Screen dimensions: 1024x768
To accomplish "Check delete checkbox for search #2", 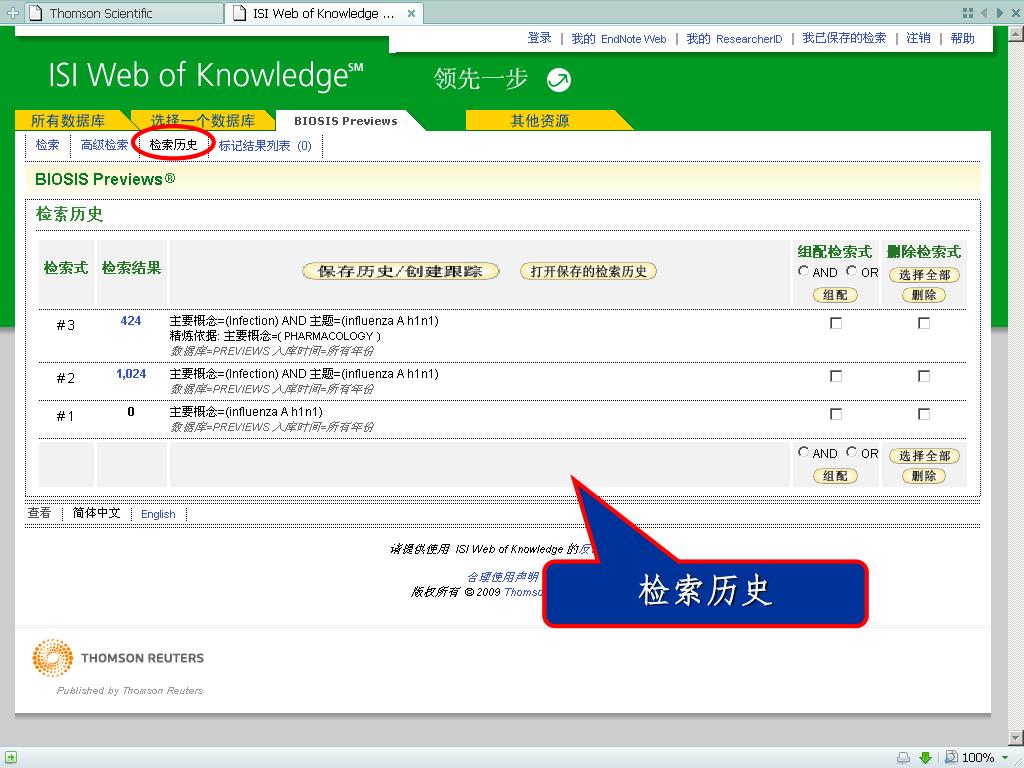I will click(924, 376).
